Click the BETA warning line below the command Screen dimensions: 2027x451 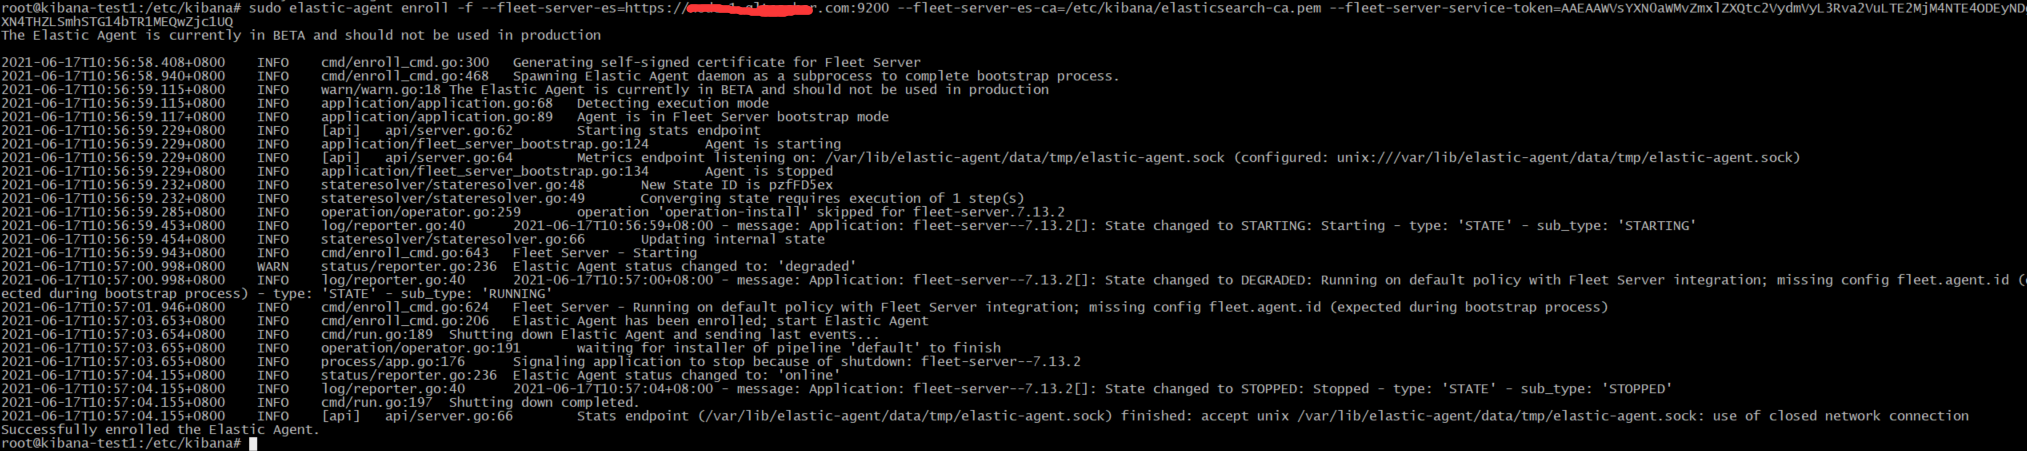[301, 35]
